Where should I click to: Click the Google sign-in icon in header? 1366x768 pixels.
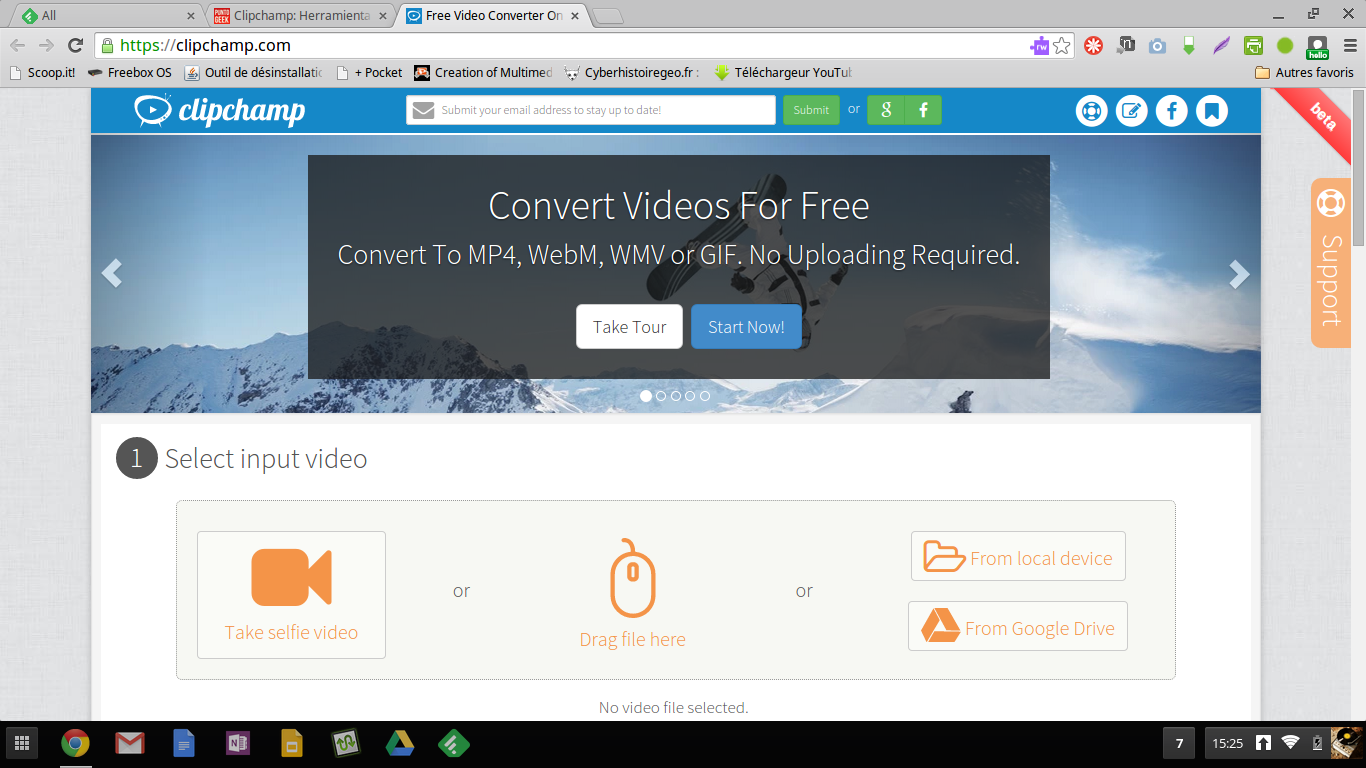coord(886,110)
